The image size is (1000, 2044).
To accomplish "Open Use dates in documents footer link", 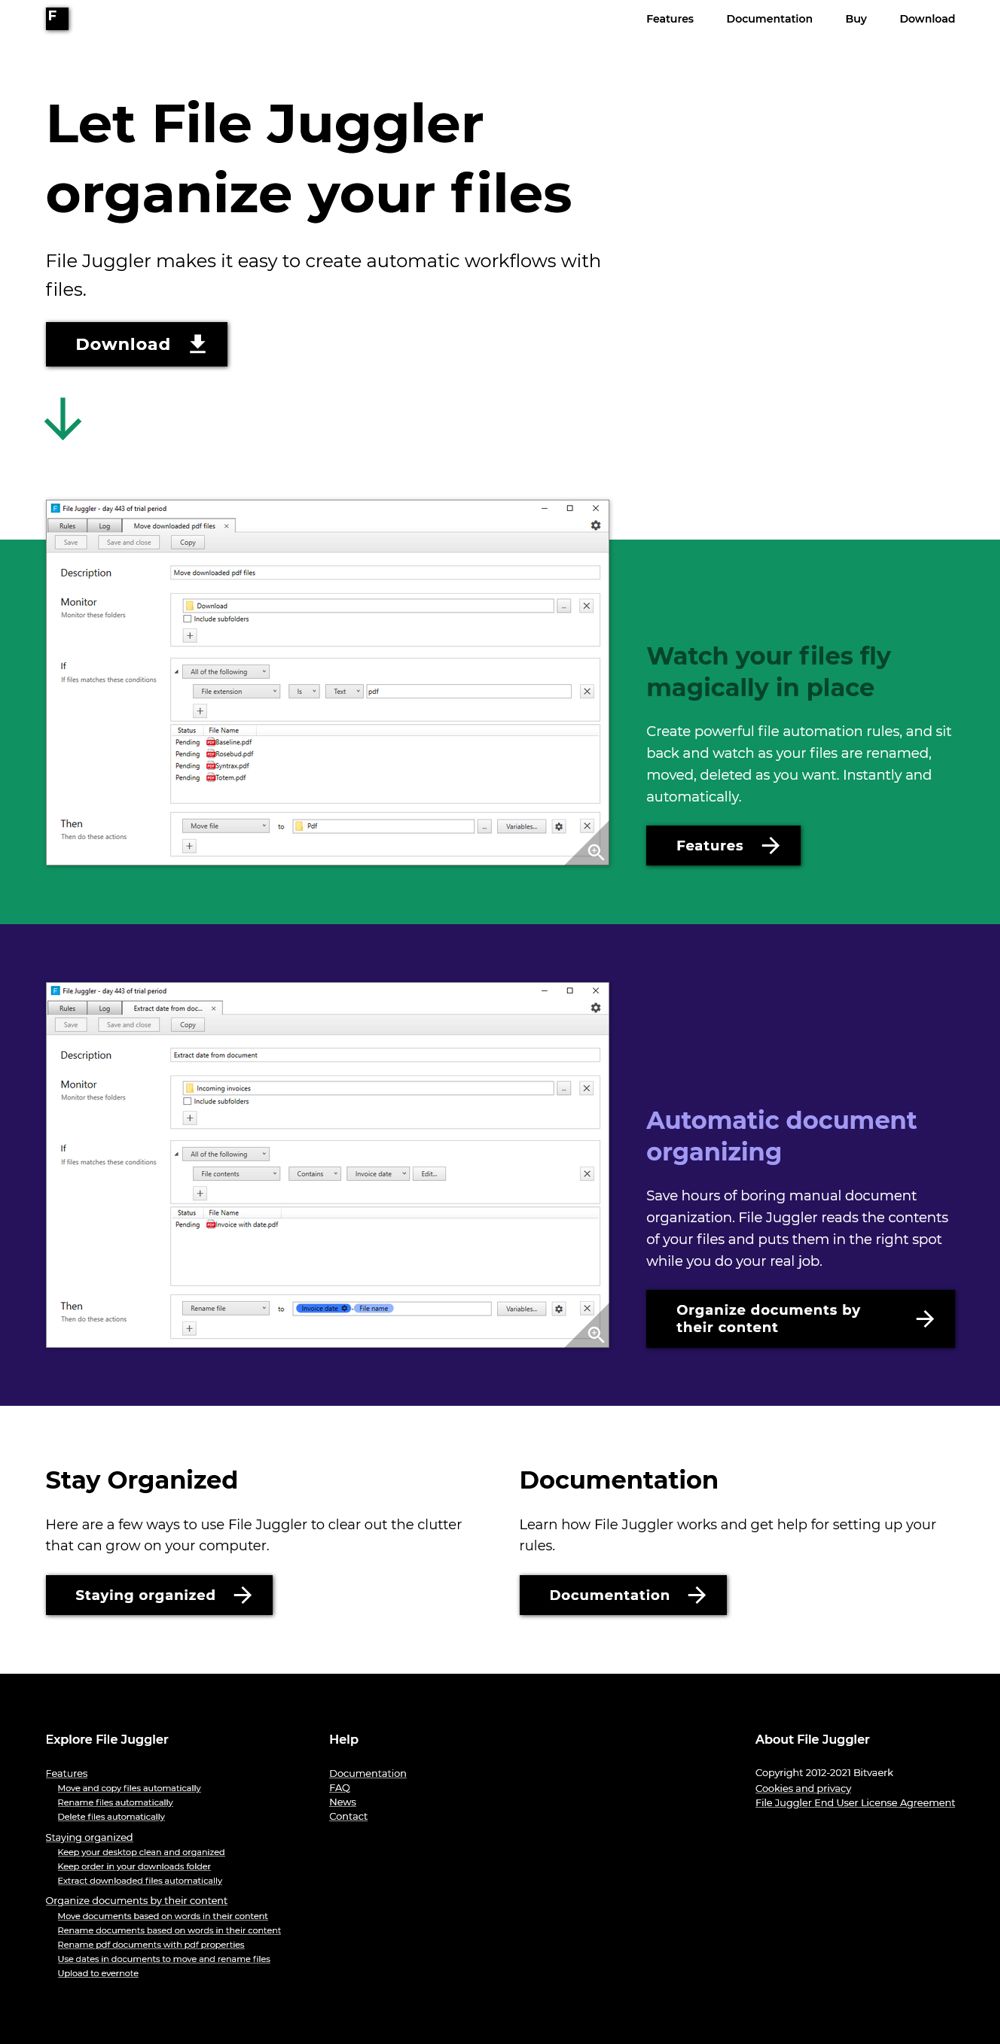I will point(164,1958).
